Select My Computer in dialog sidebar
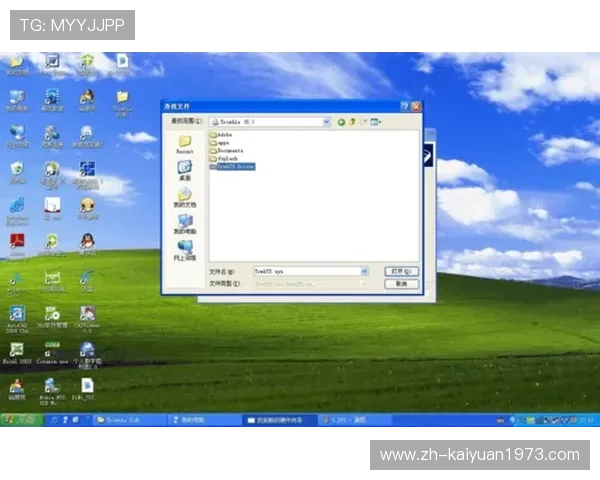Image resolution: width=600 pixels, height=480 pixels. pyautogui.click(x=185, y=224)
